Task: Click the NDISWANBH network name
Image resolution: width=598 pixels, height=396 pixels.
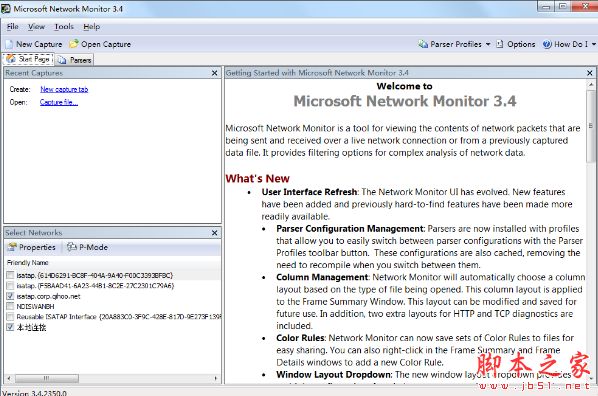Action: (35, 306)
